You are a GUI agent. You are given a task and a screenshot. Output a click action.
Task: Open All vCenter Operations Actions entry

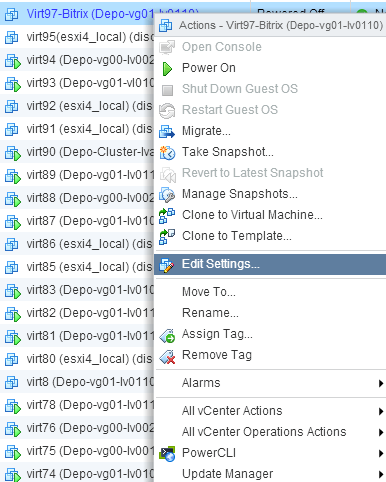271,432
